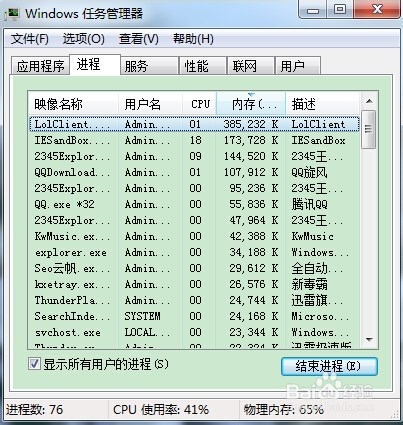Sort by 用户名 column header

point(150,104)
